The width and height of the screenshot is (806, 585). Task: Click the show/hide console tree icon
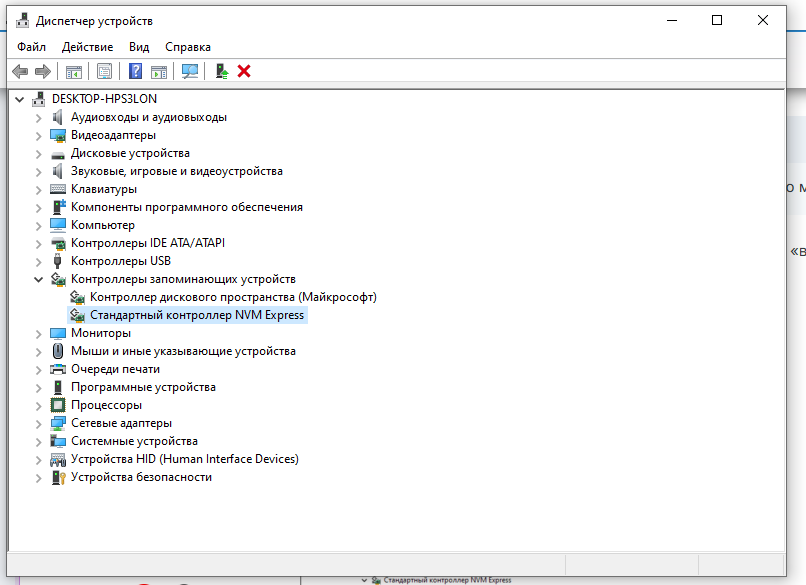point(73,71)
